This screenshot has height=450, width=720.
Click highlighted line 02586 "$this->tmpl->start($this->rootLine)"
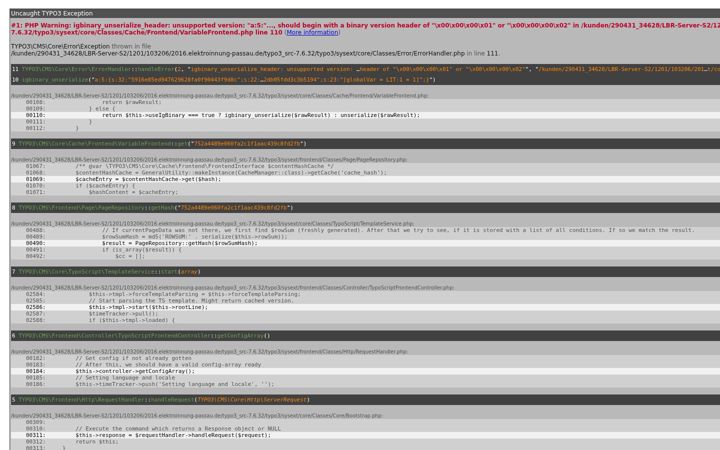coord(365,307)
